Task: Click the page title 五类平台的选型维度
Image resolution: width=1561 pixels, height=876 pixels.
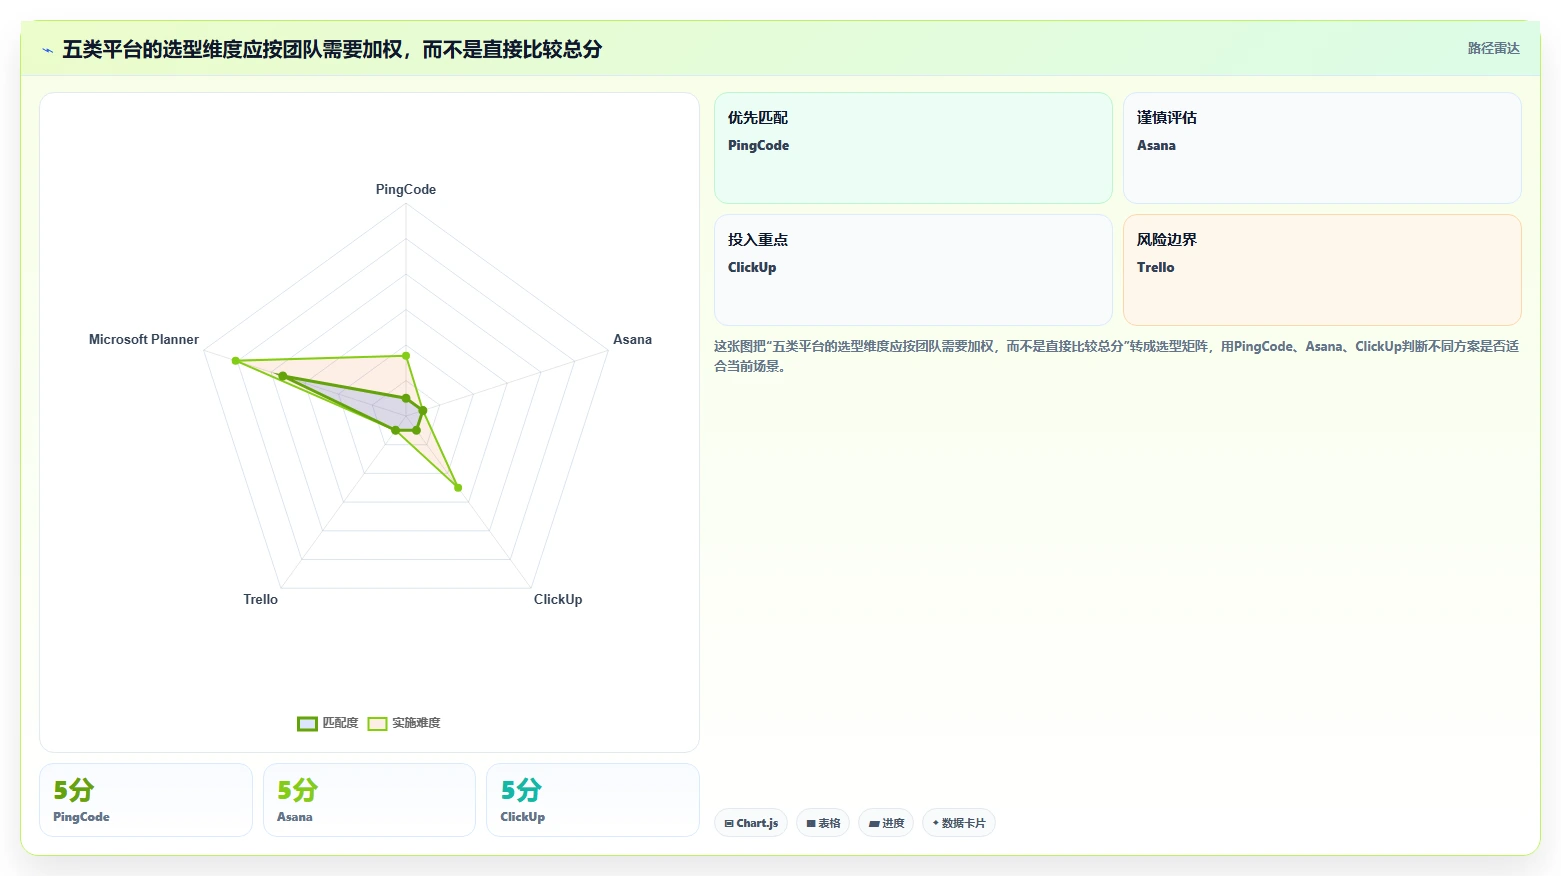Action: [x=332, y=49]
